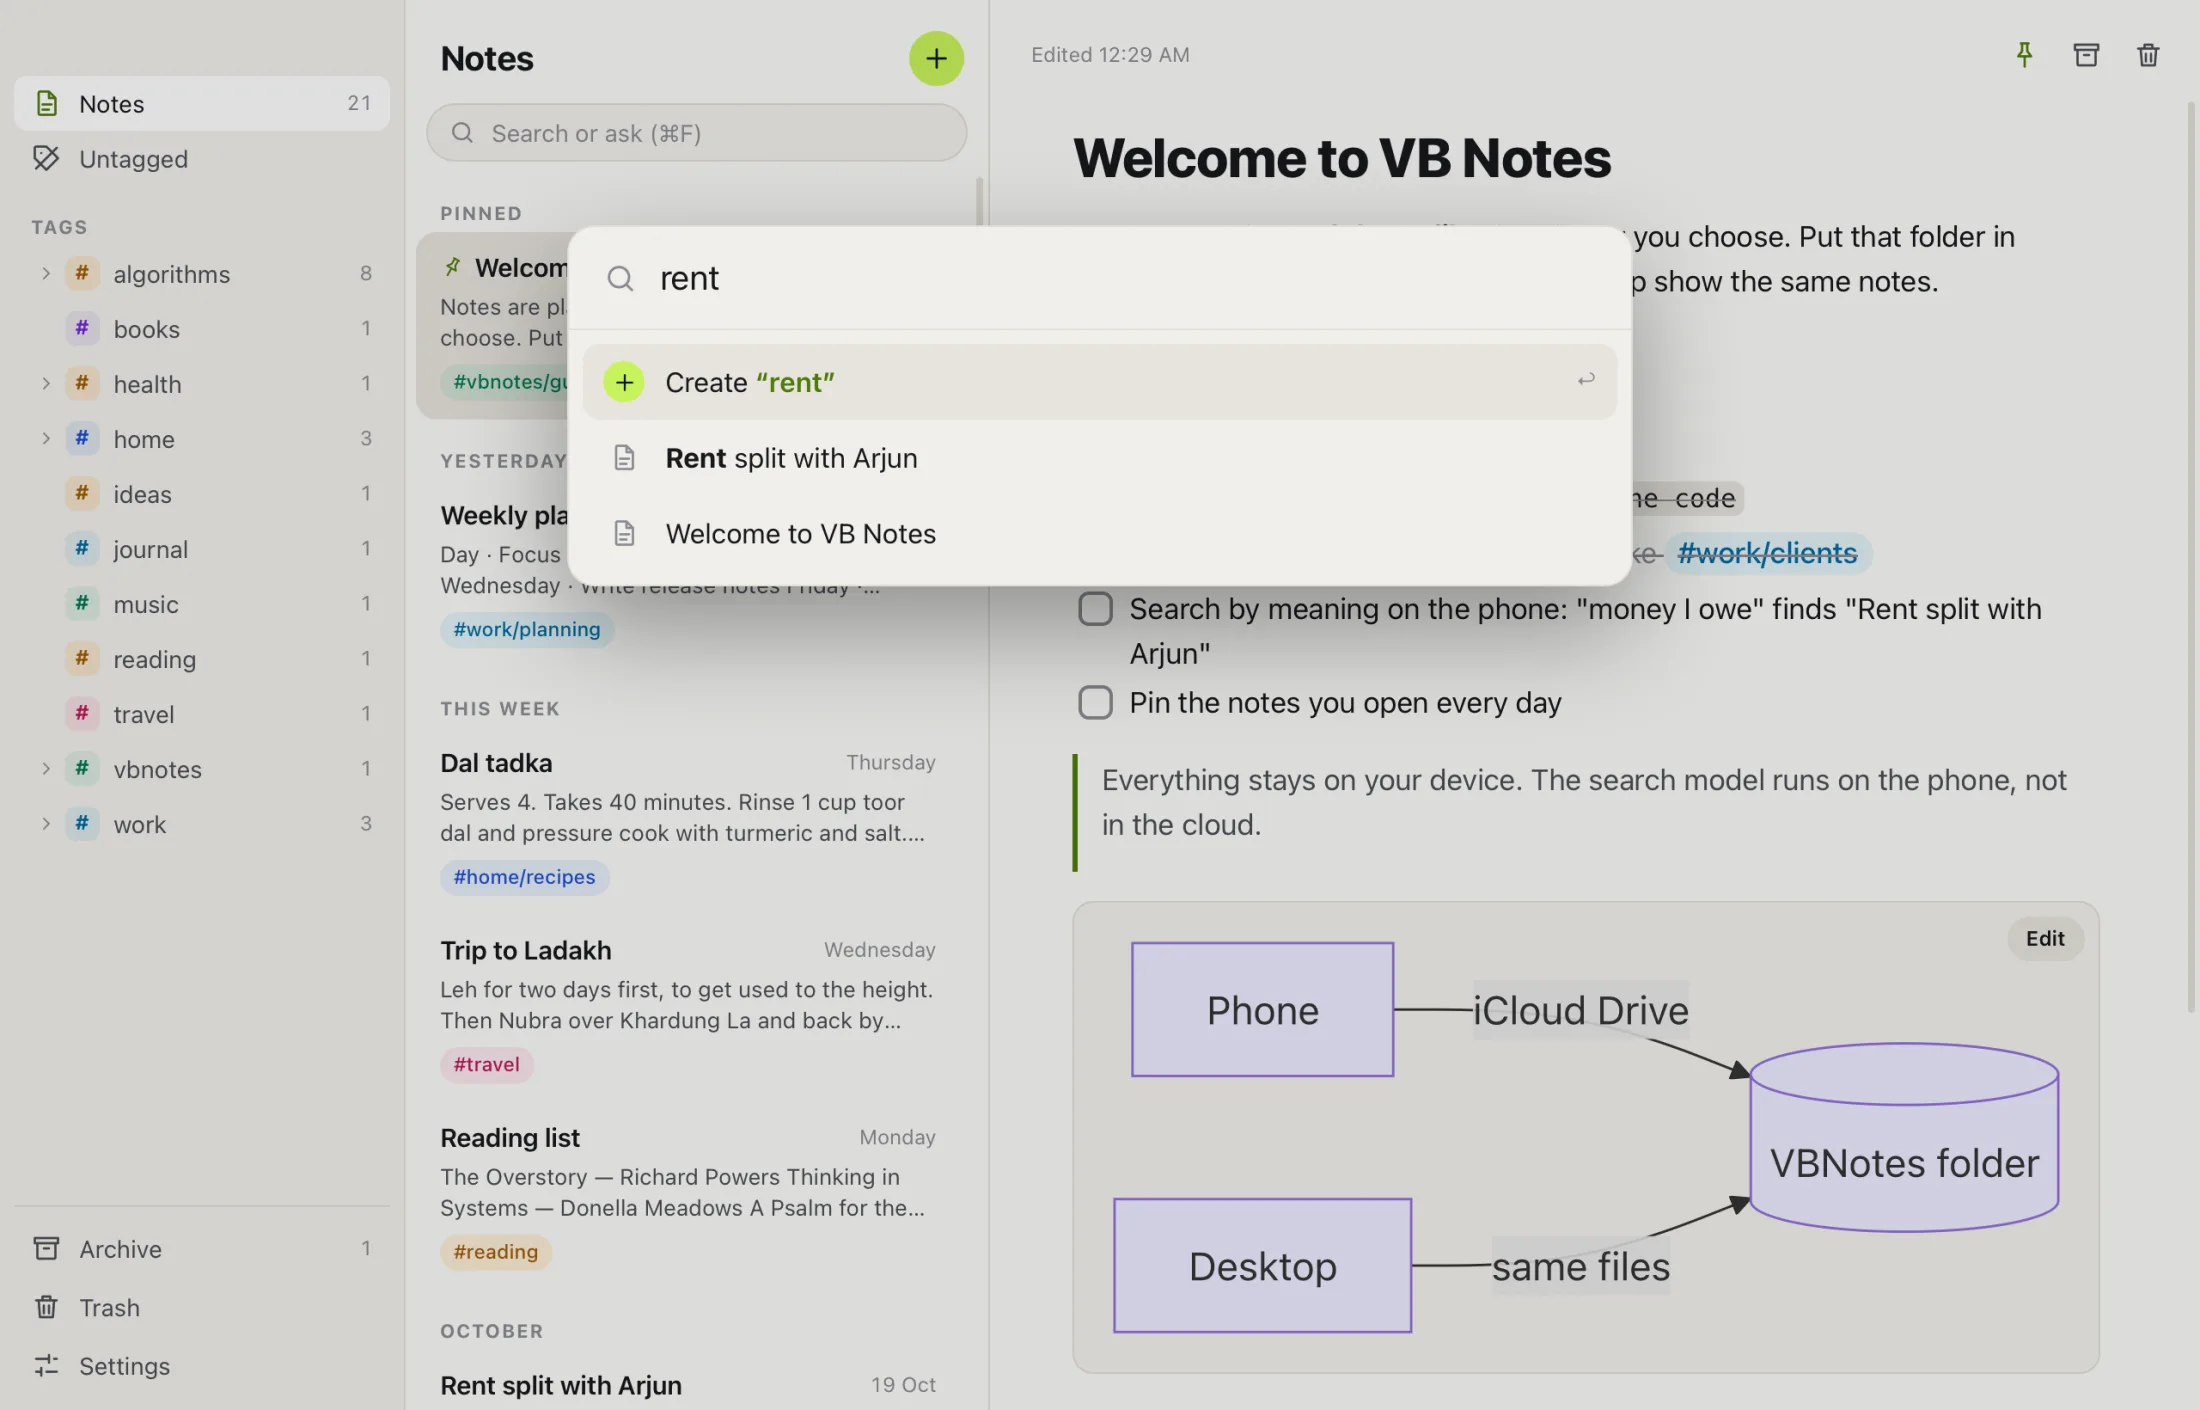
Task: Check the "Search by meaning on the phone" checkbox
Action: click(x=1096, y=608)
